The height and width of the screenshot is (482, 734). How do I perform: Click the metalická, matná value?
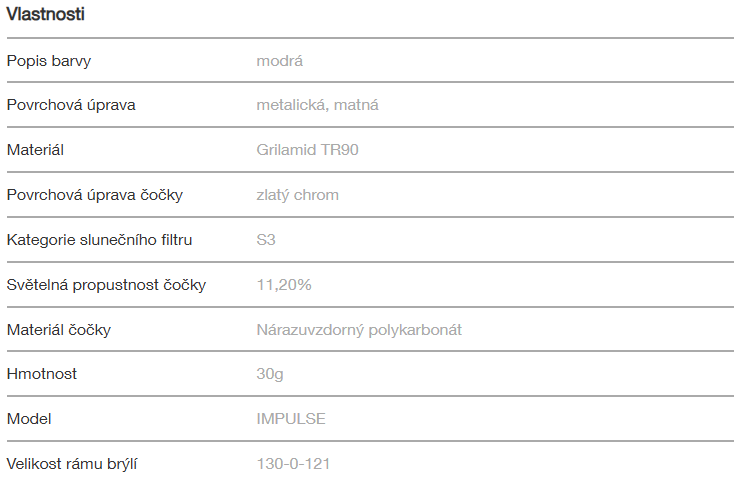tap(317, 105)
